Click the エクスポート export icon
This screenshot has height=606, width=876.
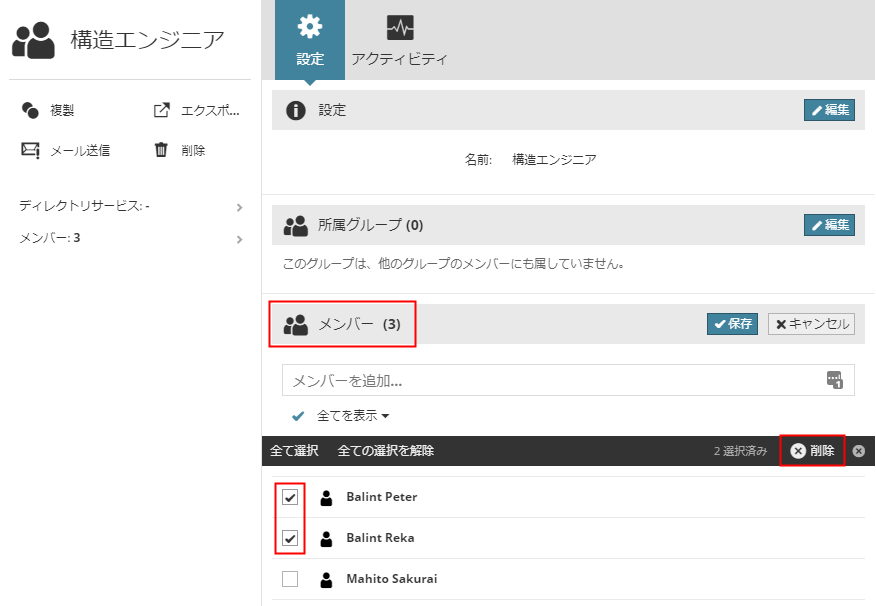click(161, 110)
